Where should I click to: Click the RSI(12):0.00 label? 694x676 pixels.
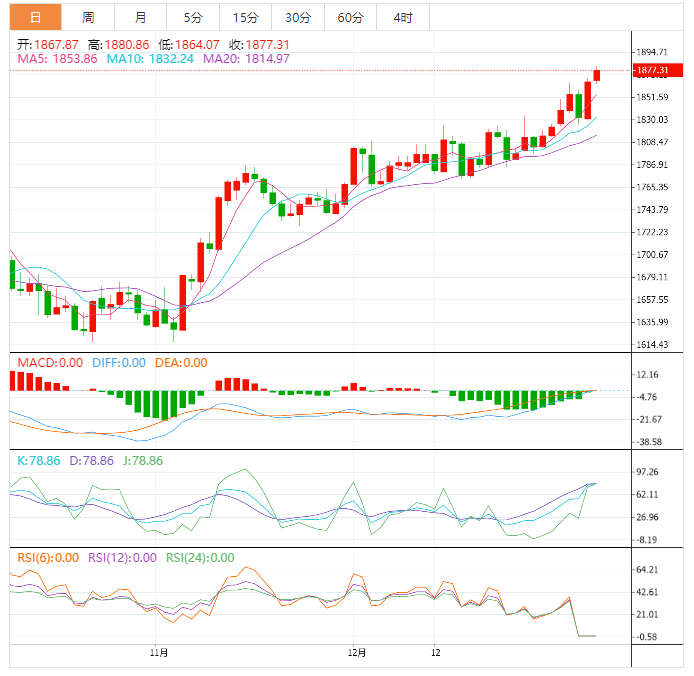[122, 558]
